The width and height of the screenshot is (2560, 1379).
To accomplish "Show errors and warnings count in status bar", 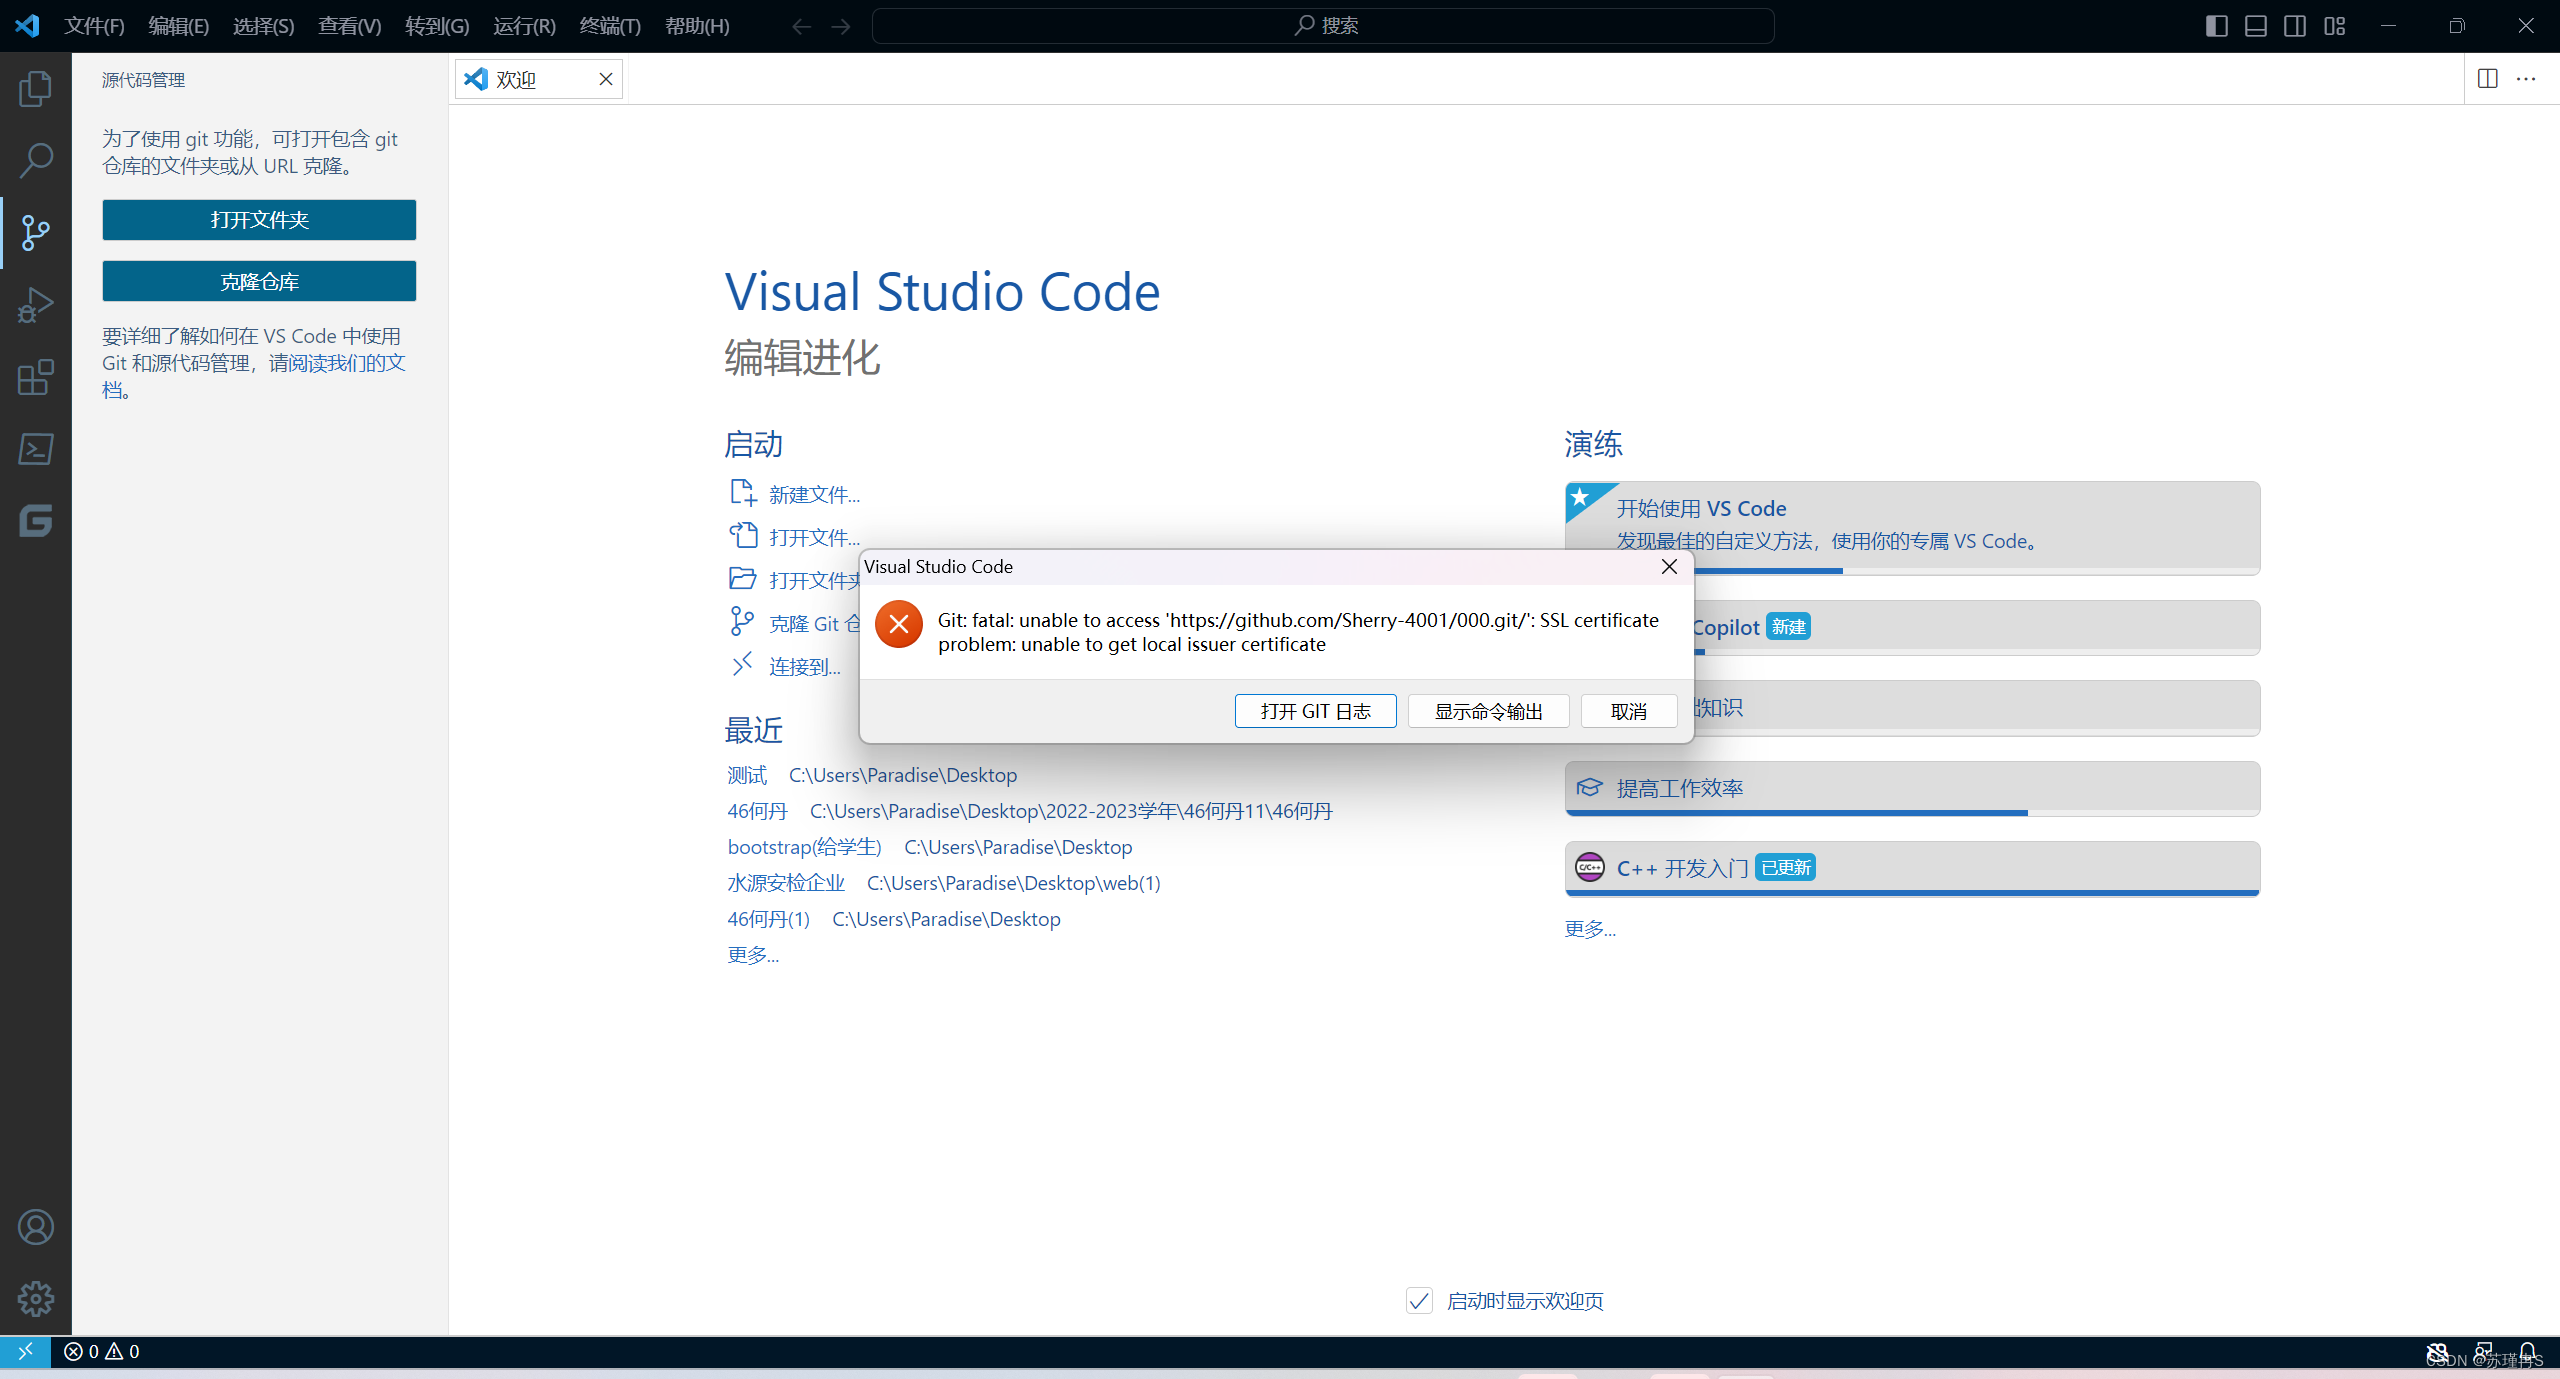I will coord(102,1352).
